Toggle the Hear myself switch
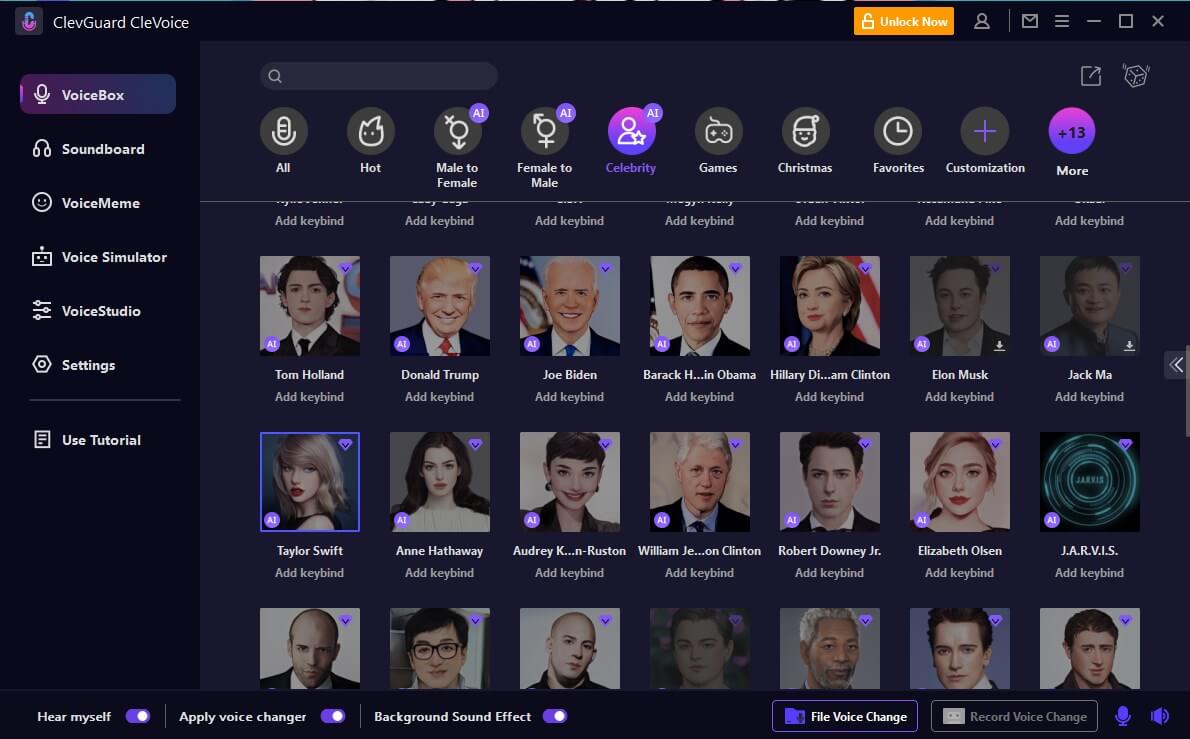This screenshot has width=1190, height=739. (138, 716)
